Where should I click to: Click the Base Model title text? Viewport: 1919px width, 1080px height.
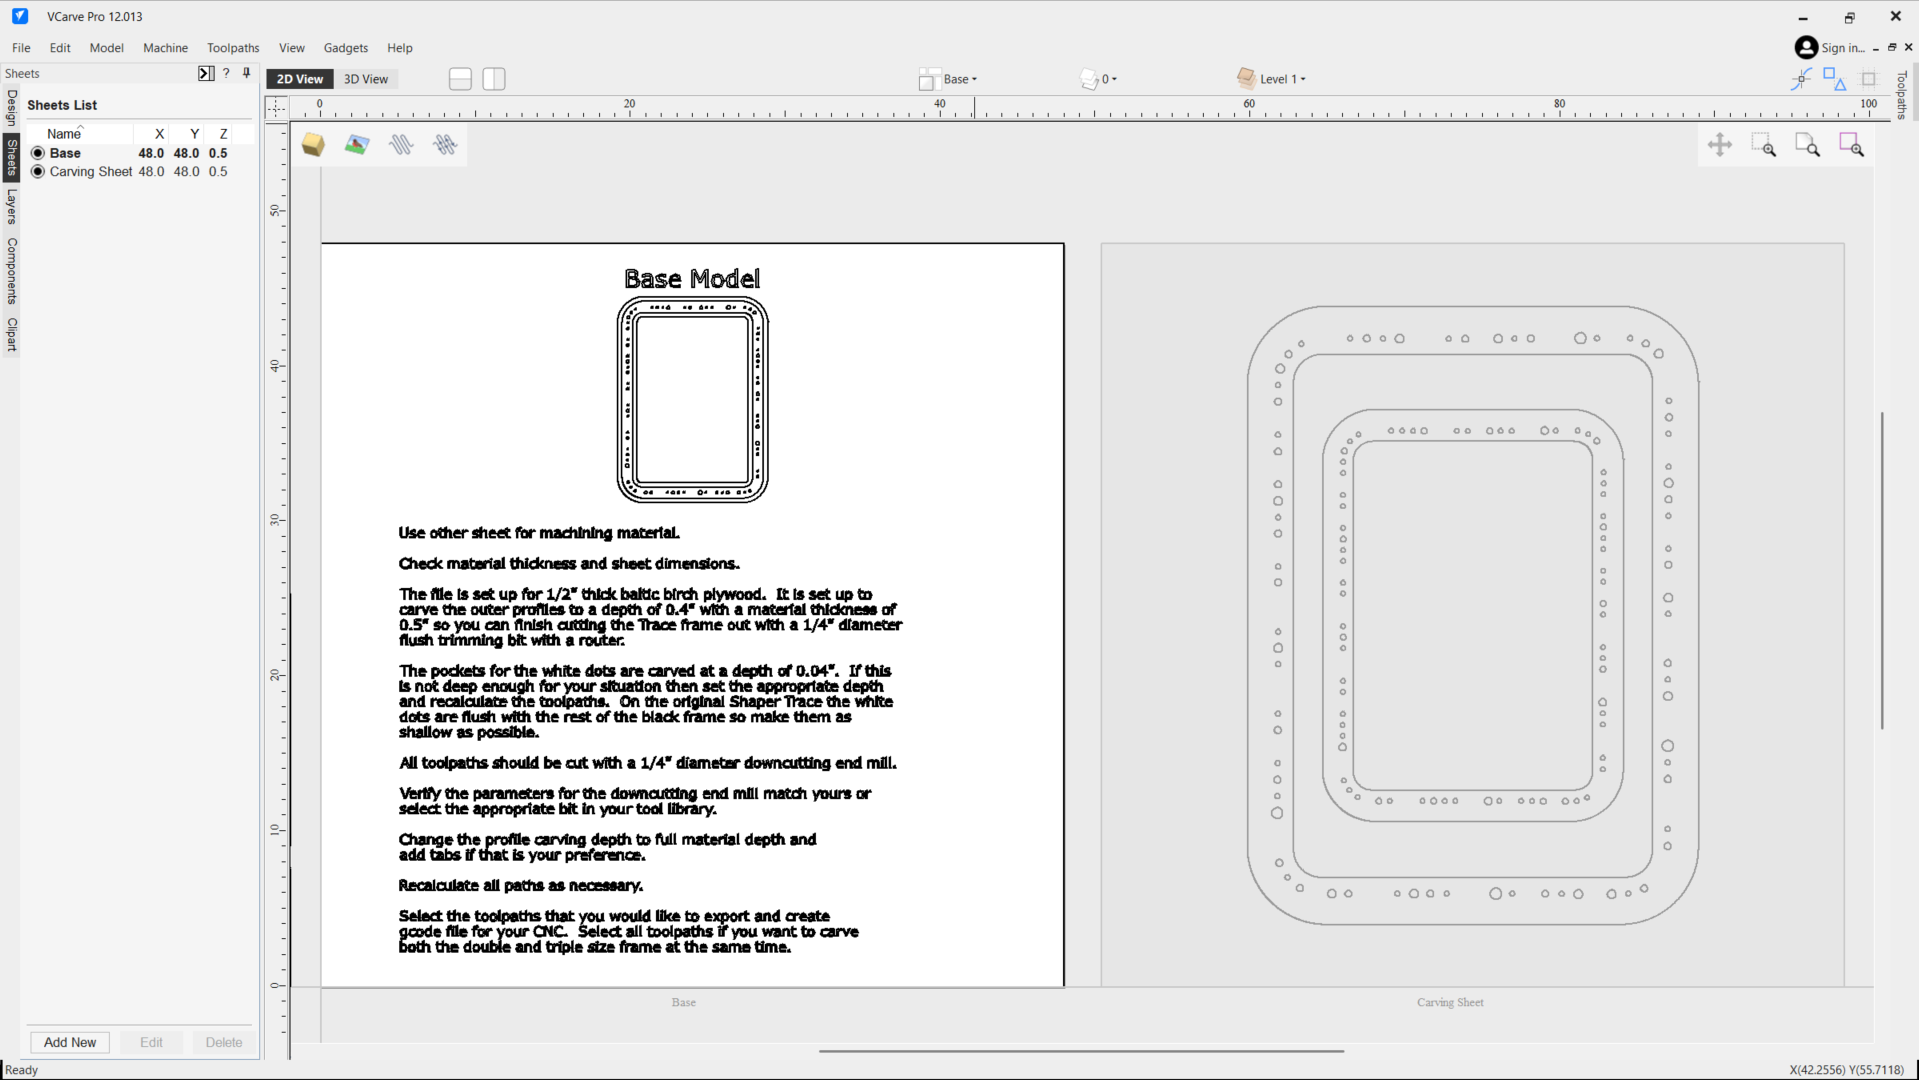click(692, 279)
